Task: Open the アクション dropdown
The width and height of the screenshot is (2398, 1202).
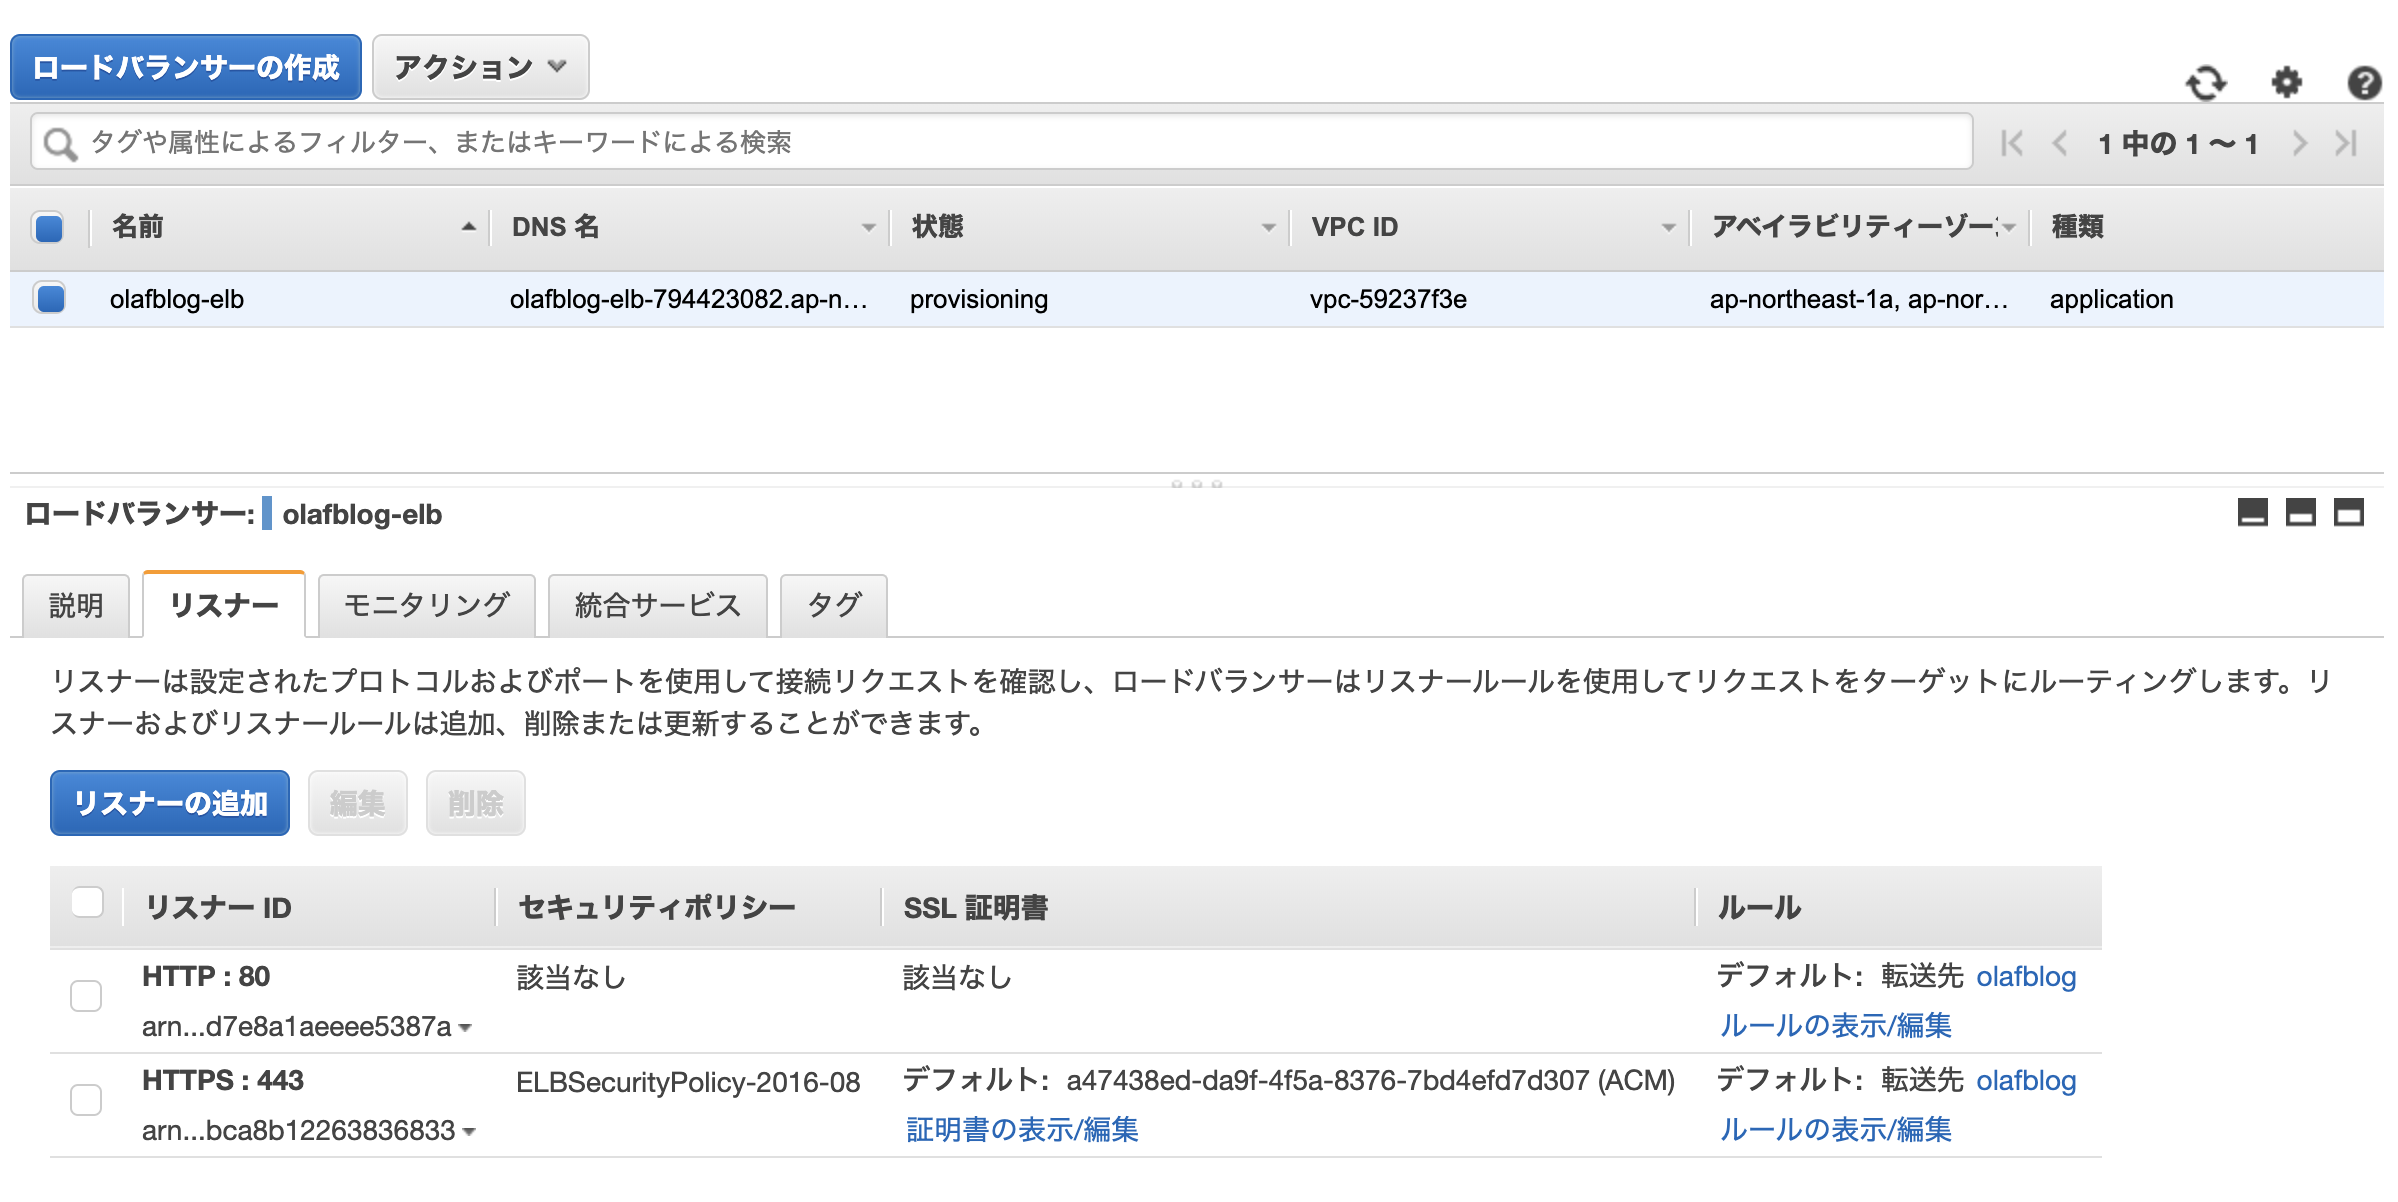Action: point(479,66)
